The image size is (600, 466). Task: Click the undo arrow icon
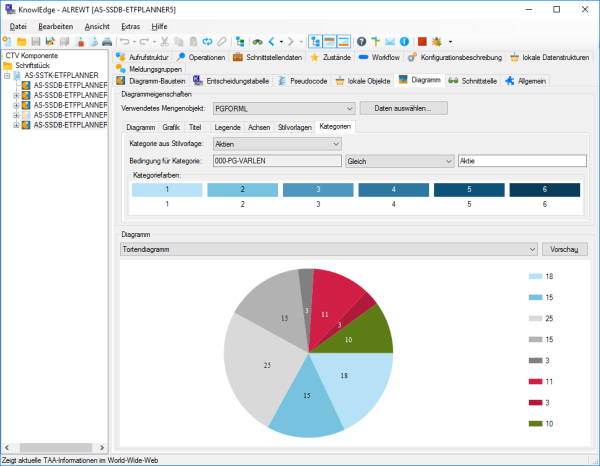click(125, 41)
